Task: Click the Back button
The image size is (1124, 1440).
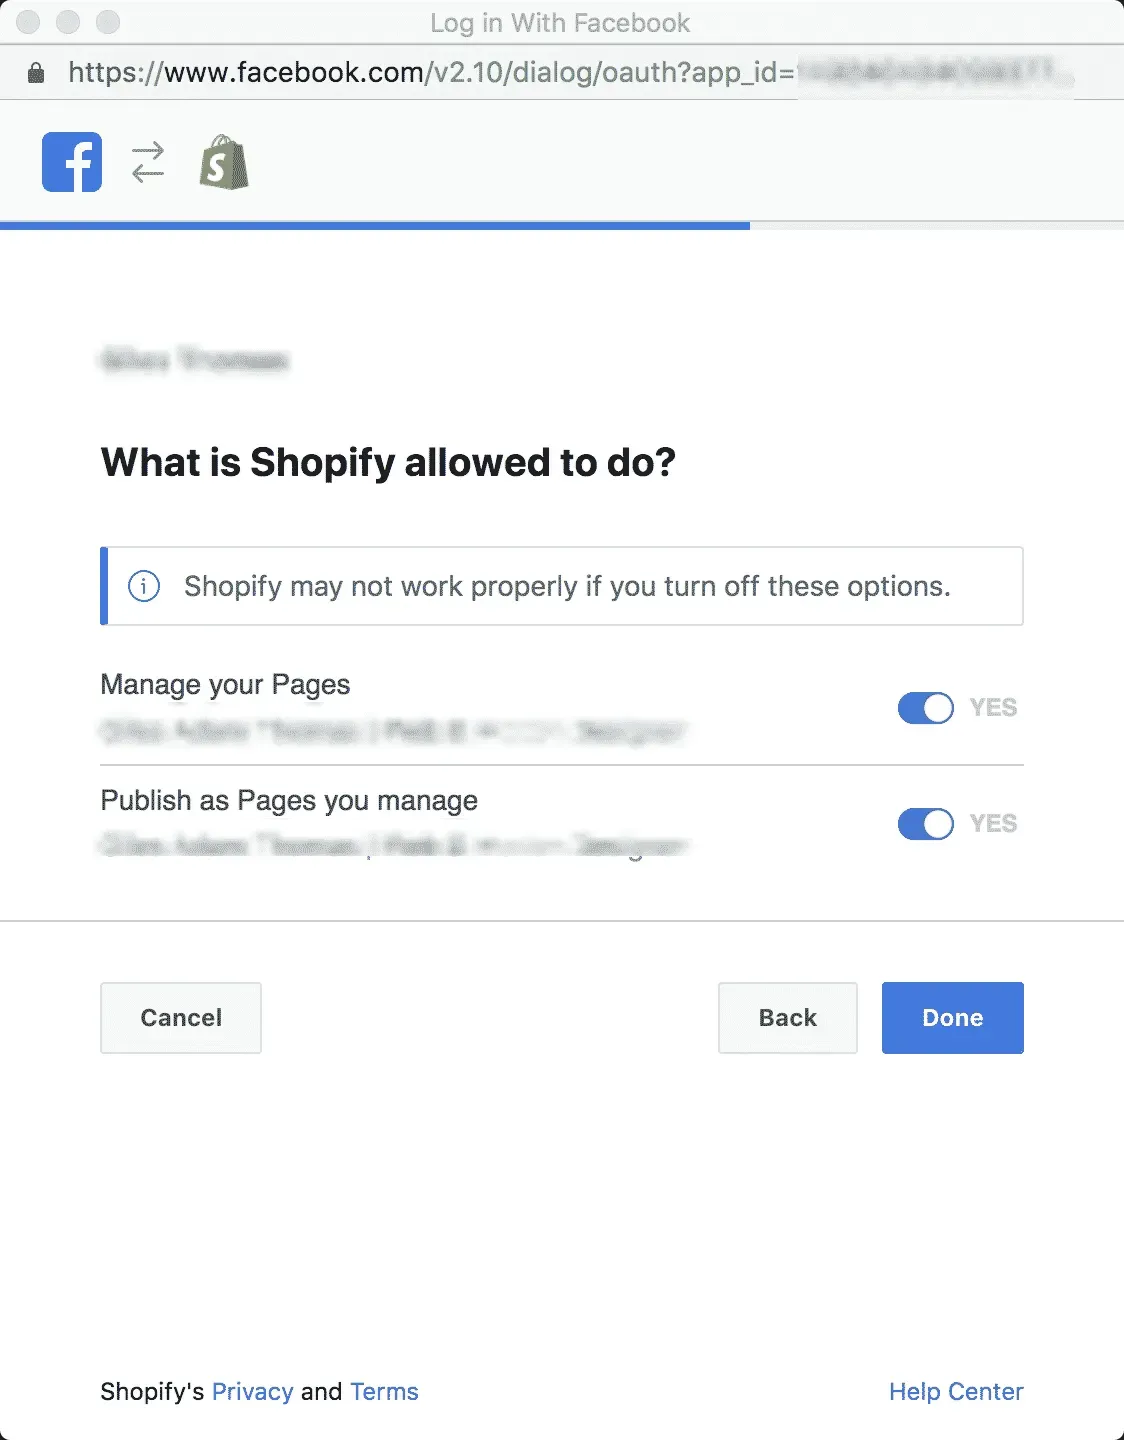Action: (x=787, y=1017)
